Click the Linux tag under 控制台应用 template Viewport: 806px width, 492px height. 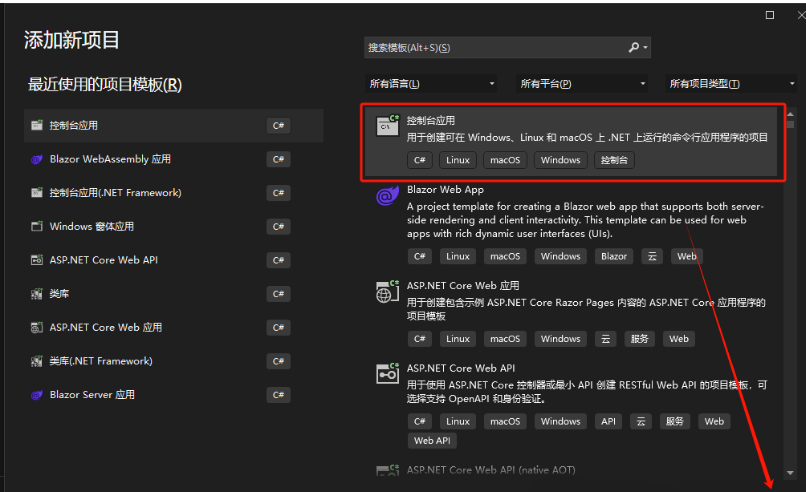point(457,160)
